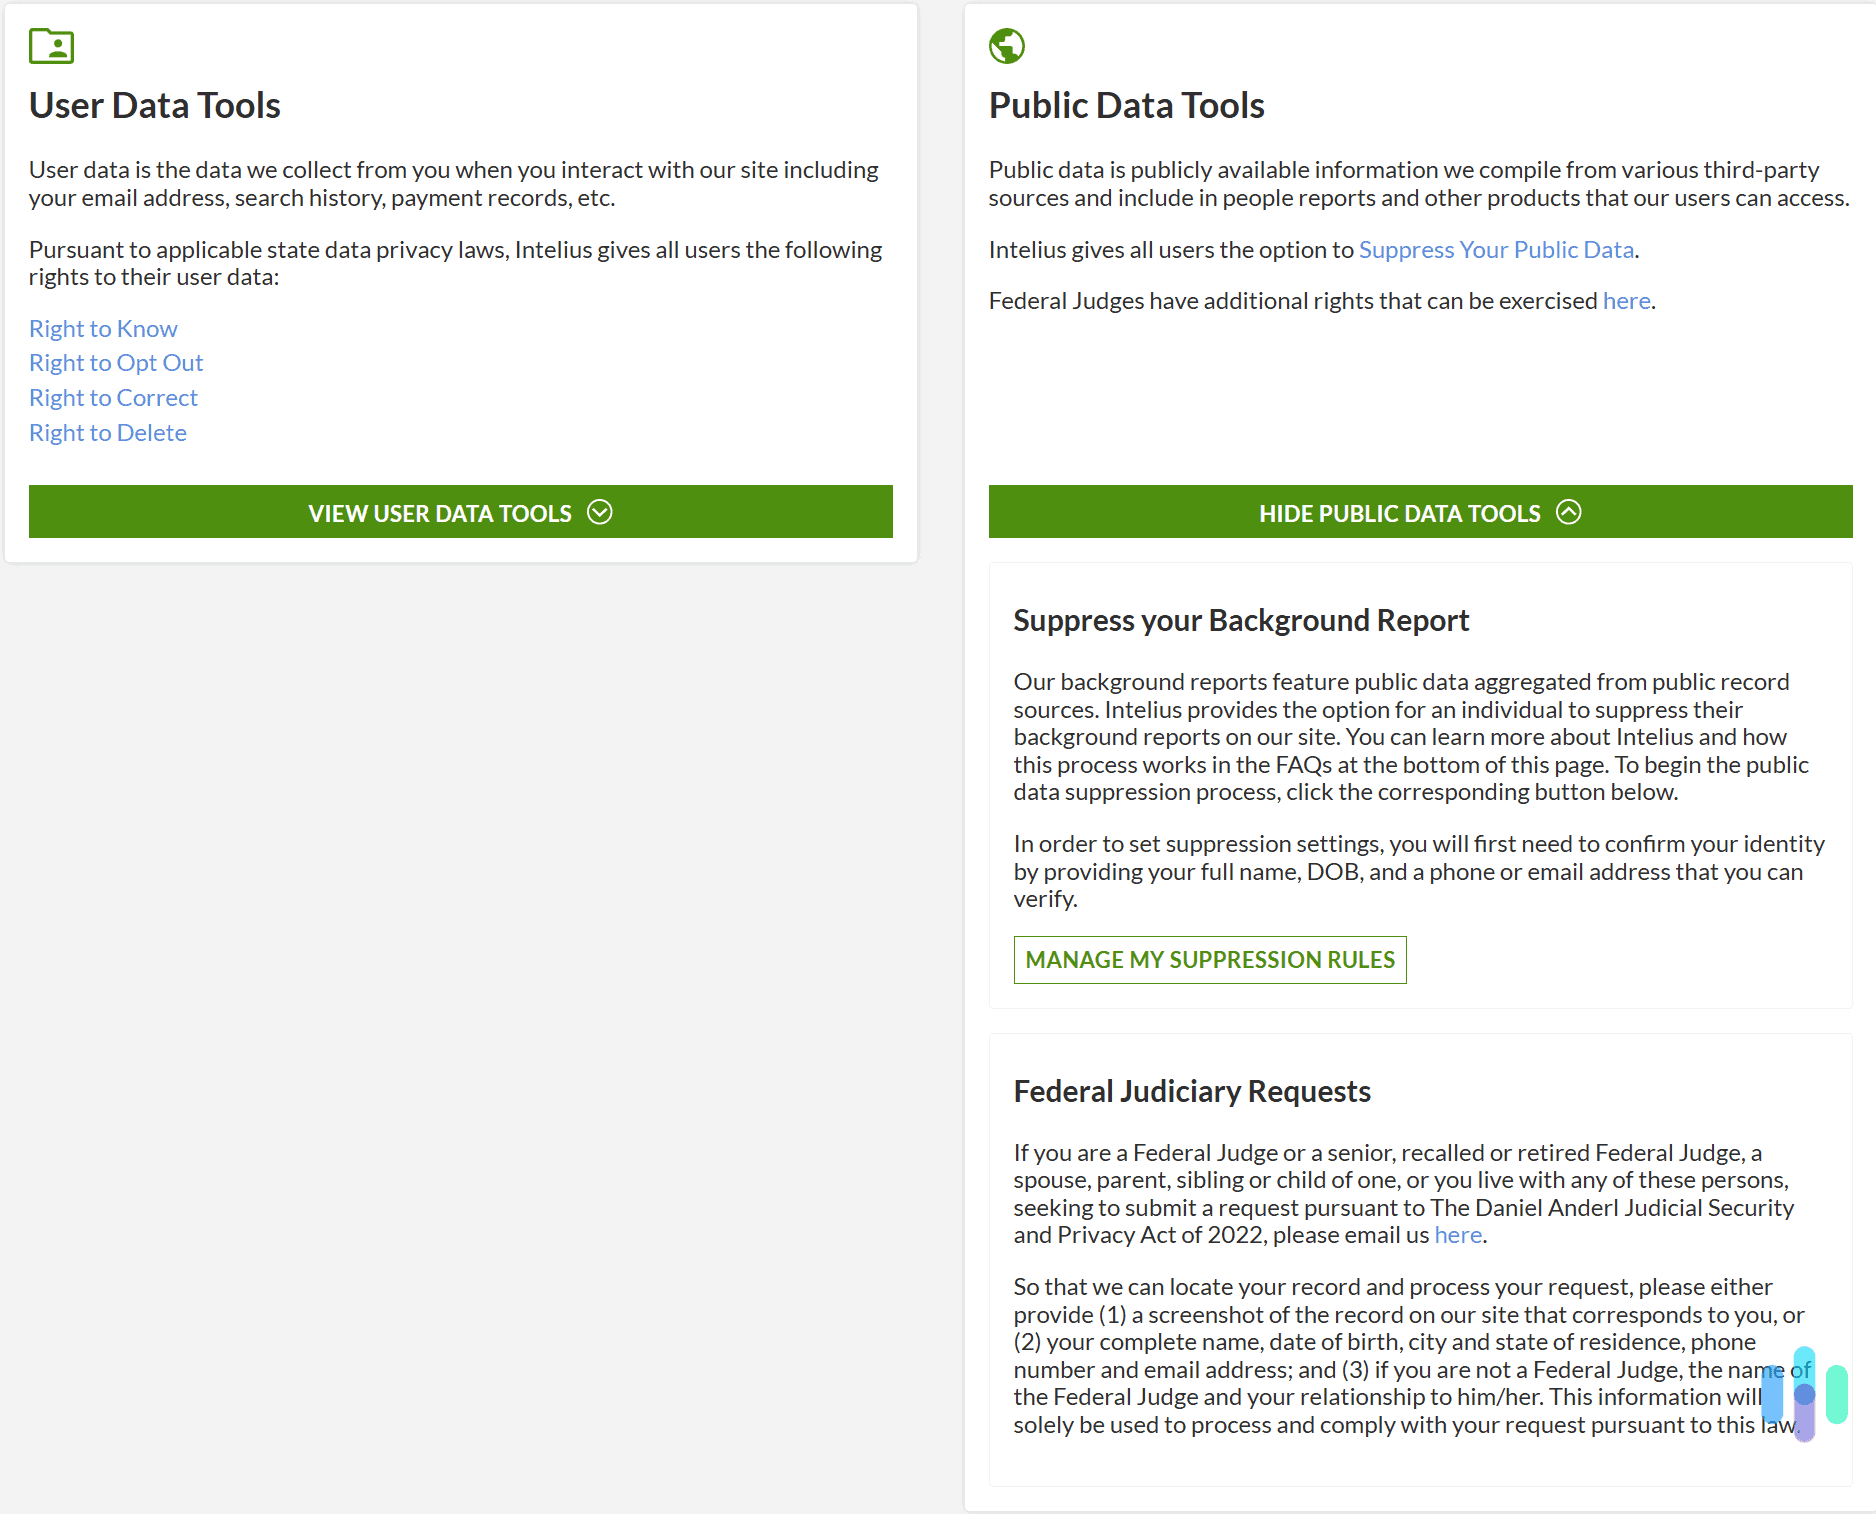Image resolution: width=1876 pixels, height=1514 pixels.
Task: Select the Federal Judiciary Requests heading
Action: point(1192,1091)
